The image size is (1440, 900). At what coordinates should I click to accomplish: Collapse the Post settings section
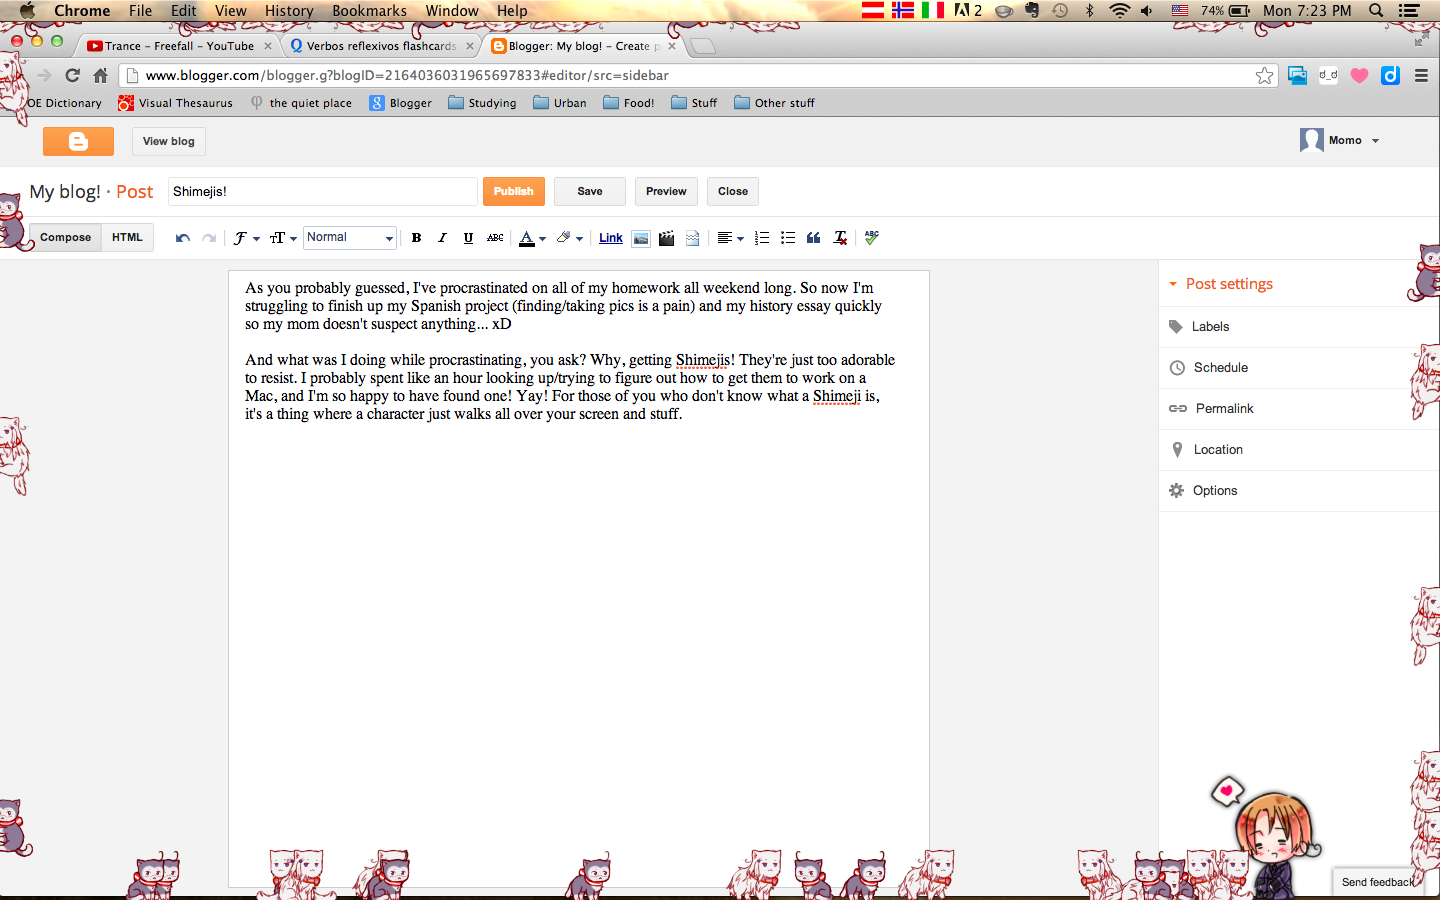1221,284
